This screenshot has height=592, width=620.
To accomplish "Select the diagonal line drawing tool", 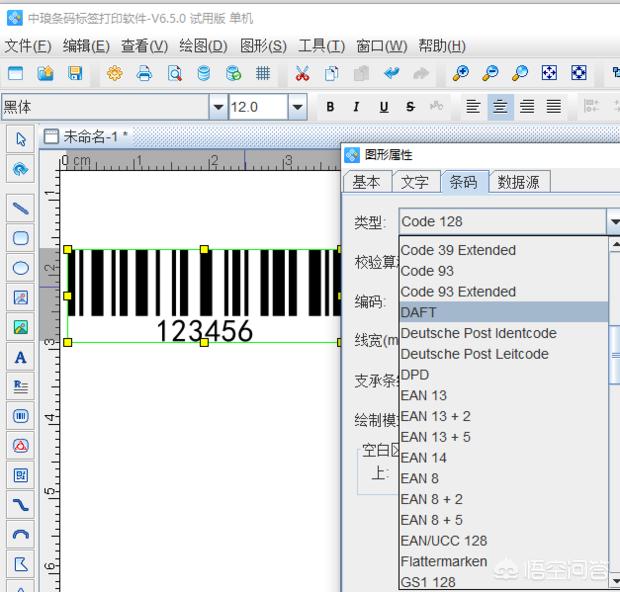I will pos(21,208).
